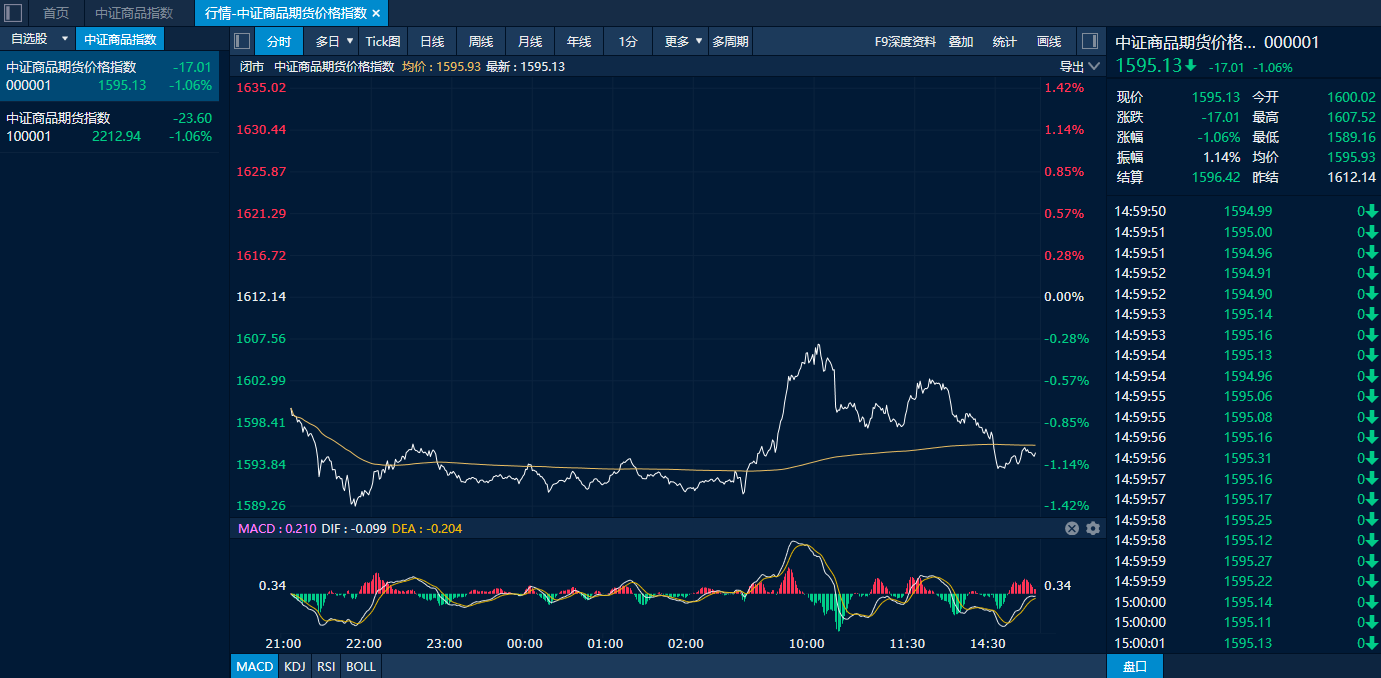Expand the 更多 periods dropdown
Screen dimensions: 1381x678
699,41
